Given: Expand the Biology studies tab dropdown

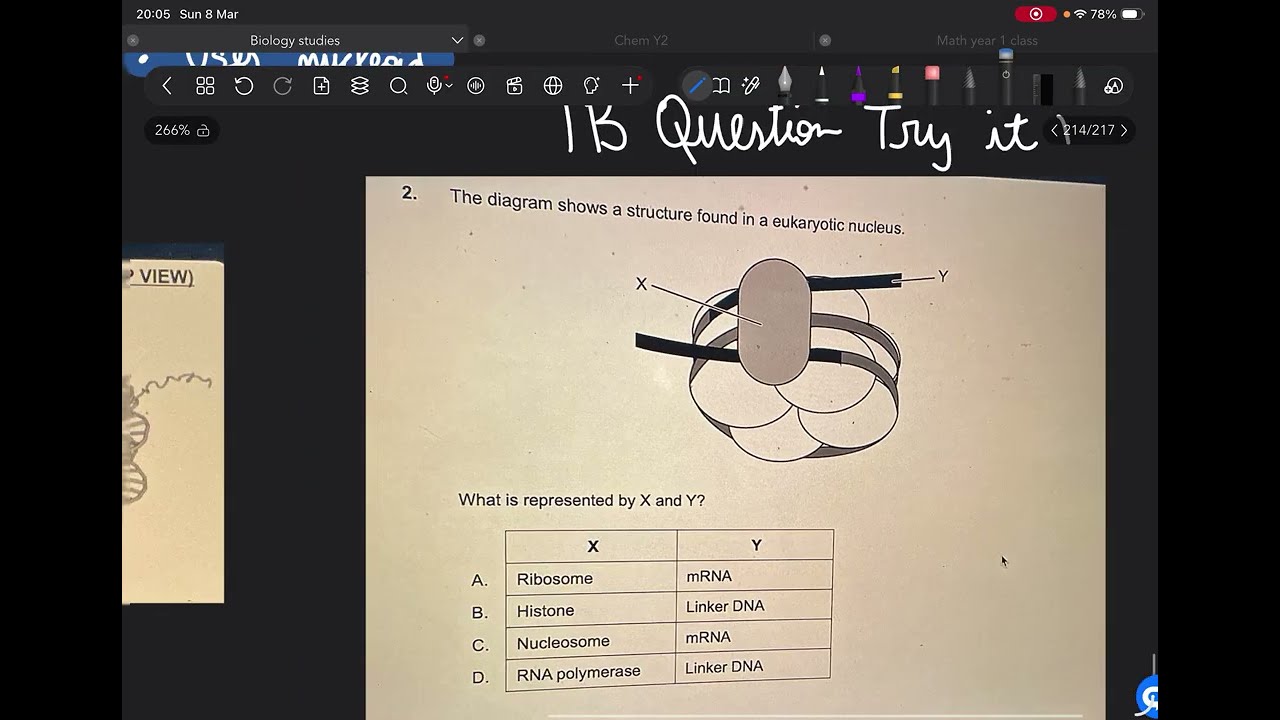Looking at the screenshot, I should [457, 41].
